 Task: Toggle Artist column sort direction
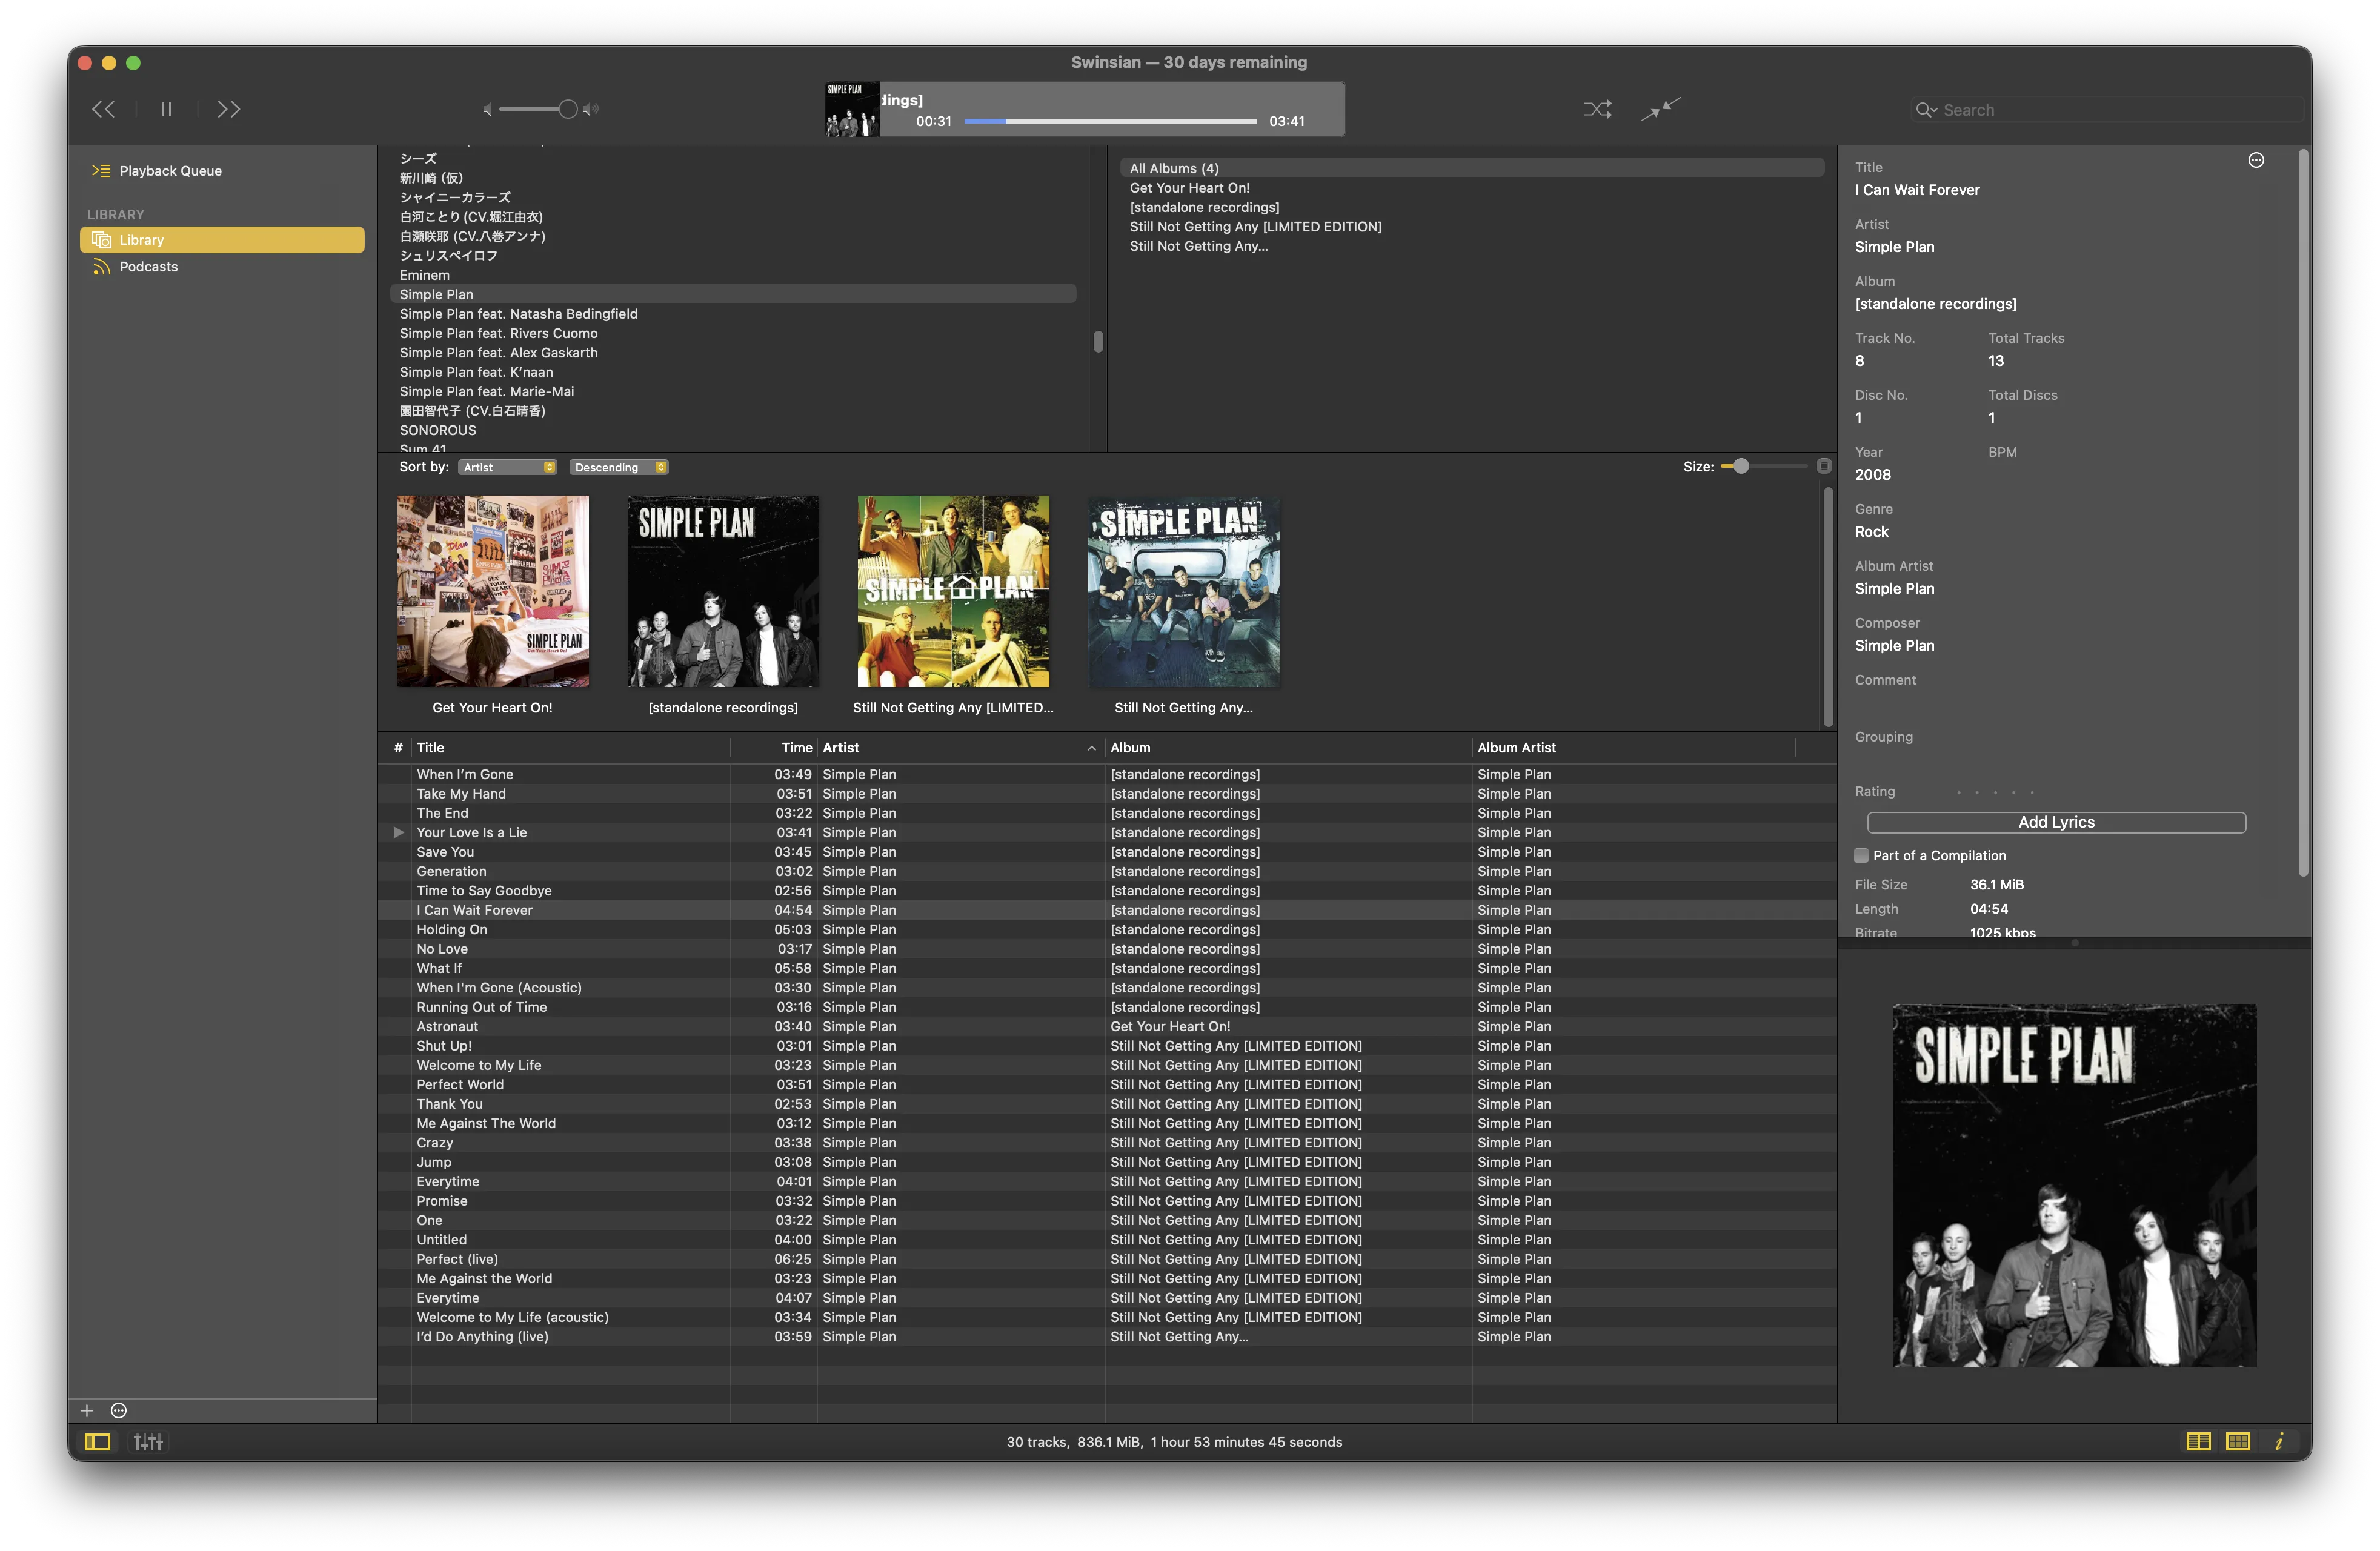(x=960, y=748)
